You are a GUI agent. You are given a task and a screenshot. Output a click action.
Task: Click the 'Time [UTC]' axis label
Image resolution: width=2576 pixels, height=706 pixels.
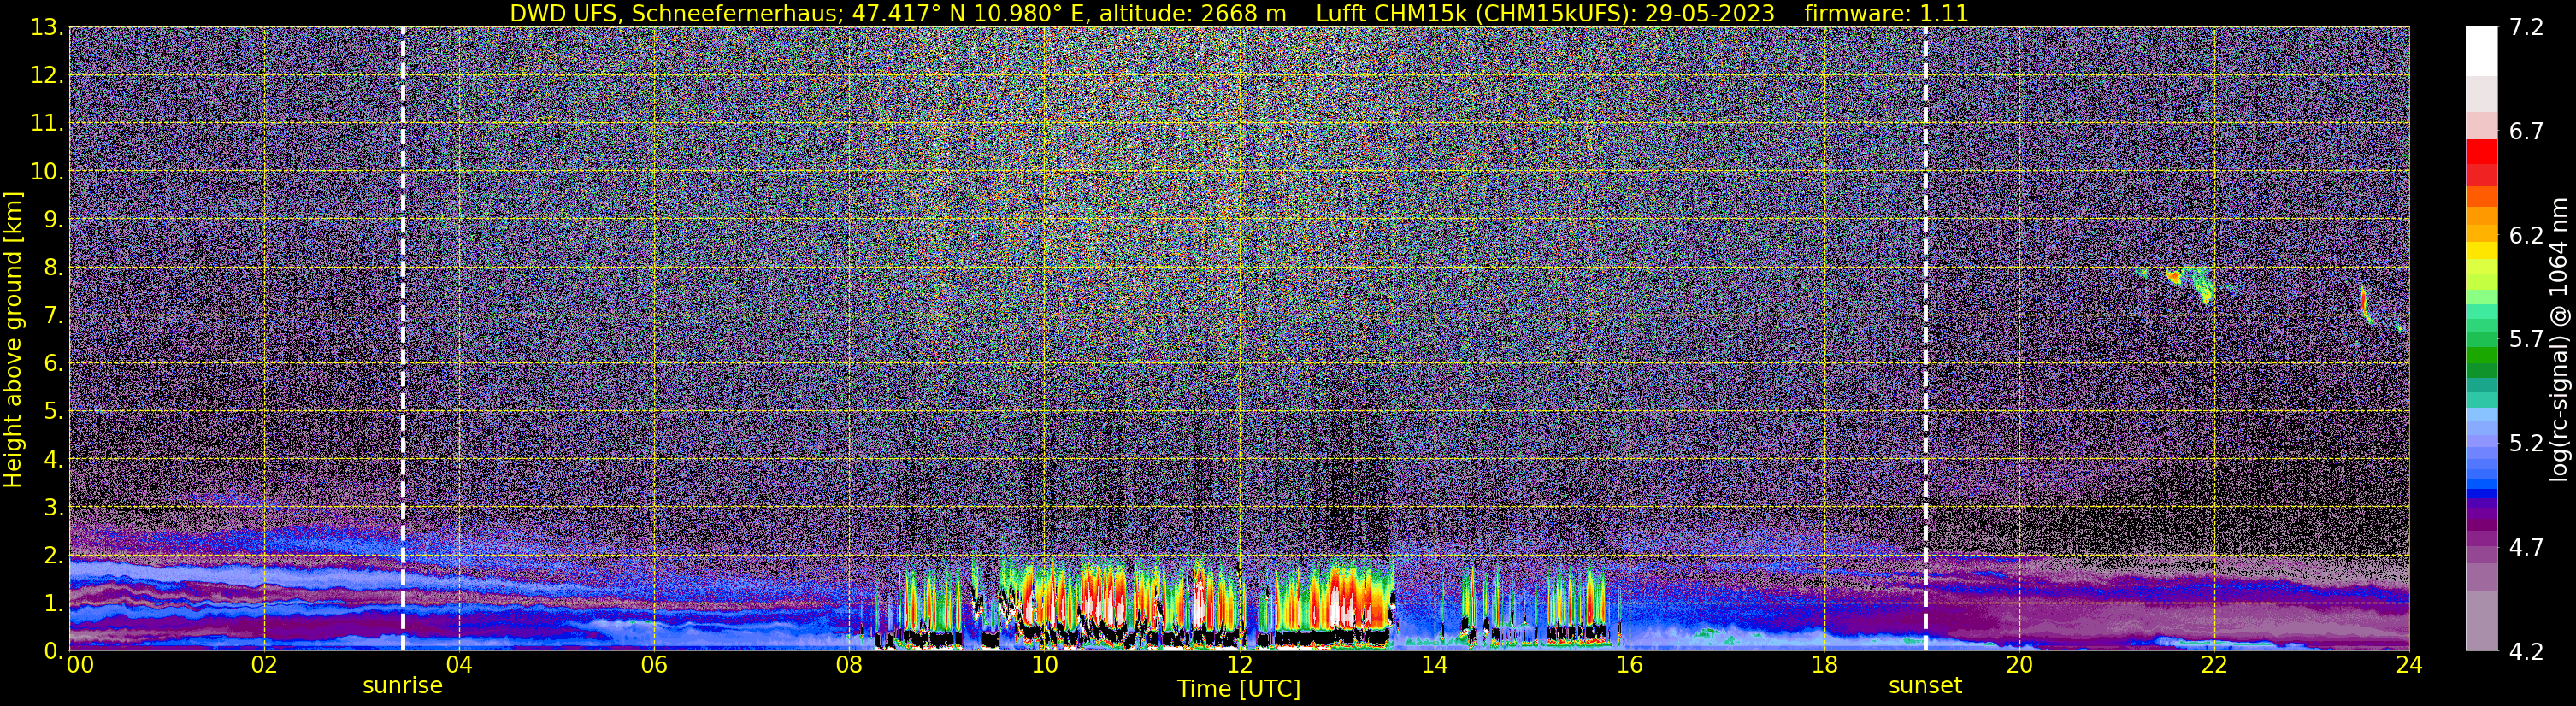click(x=1239, y=688)
